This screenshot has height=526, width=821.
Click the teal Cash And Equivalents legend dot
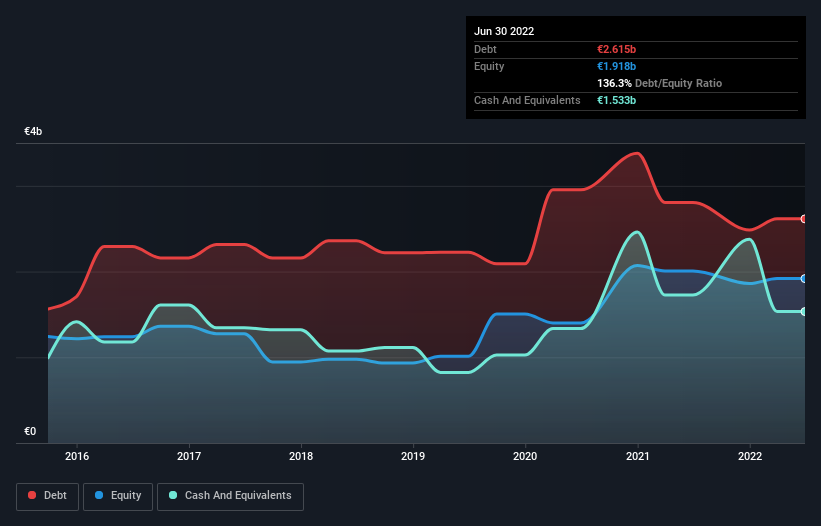[x=173, y=495]
